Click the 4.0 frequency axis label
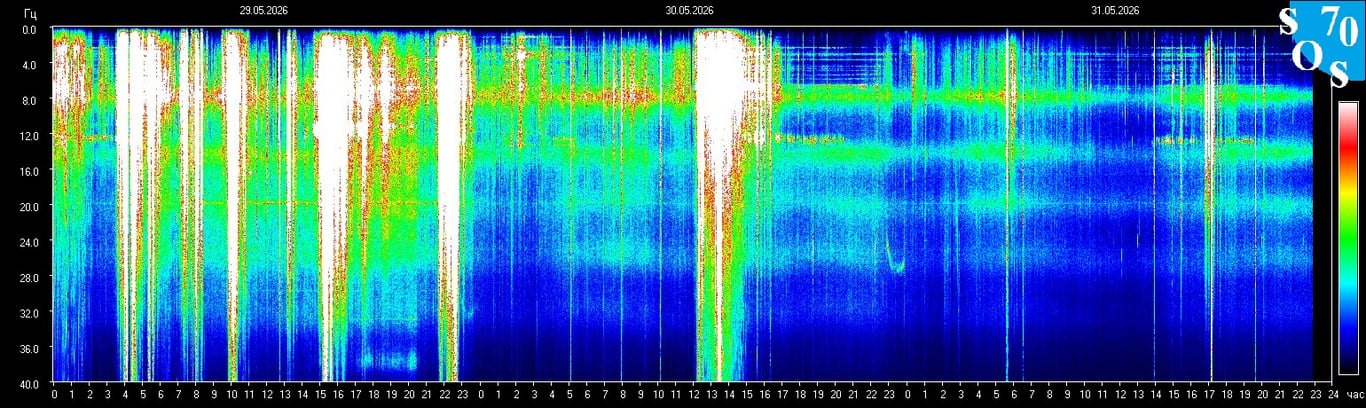The width and height of the screenshot is (1366, 408). (x=30, y=65)
